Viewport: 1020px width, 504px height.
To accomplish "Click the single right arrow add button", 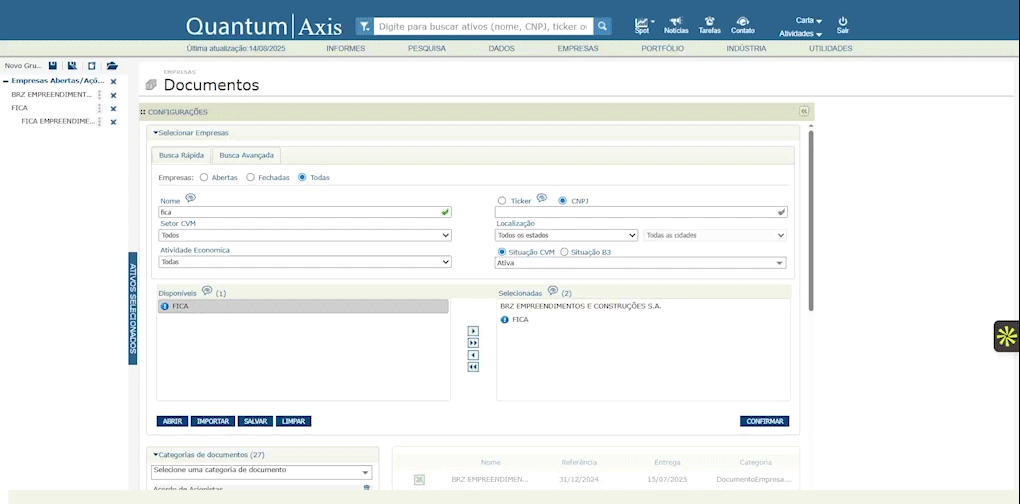I will (x=474, y=331).
